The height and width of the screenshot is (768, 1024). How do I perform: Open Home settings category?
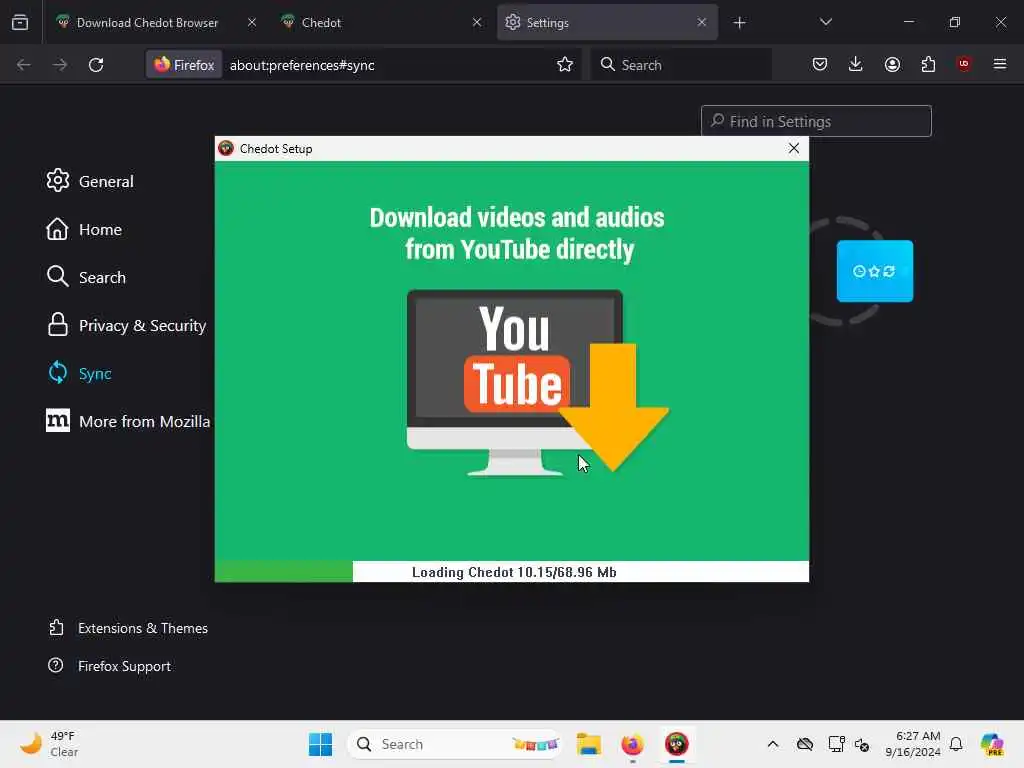pyautogui.click(x=84, y=229)
